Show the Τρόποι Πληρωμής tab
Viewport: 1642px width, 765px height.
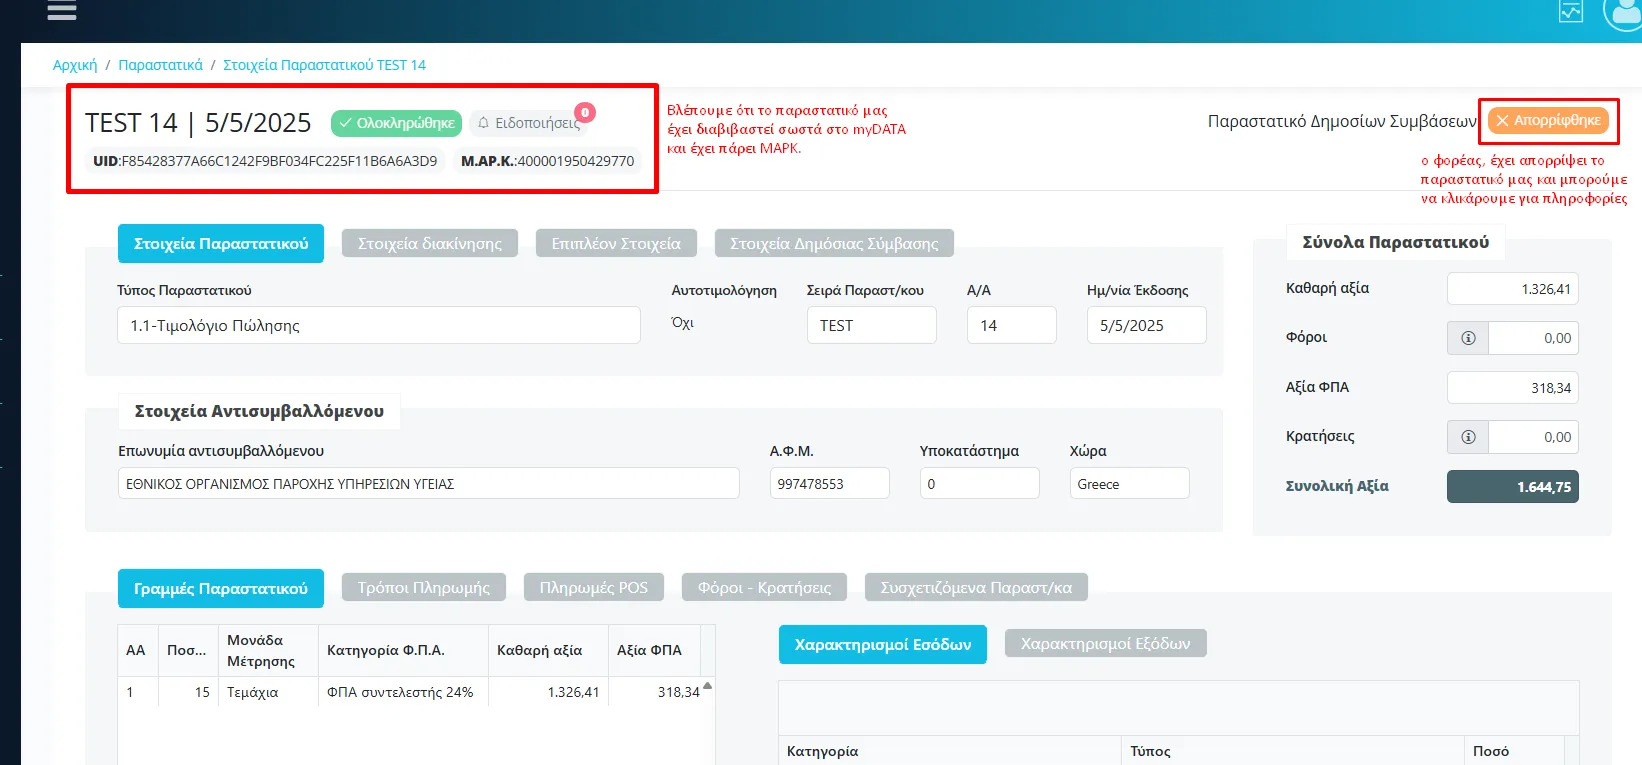[x=424, y=588]
